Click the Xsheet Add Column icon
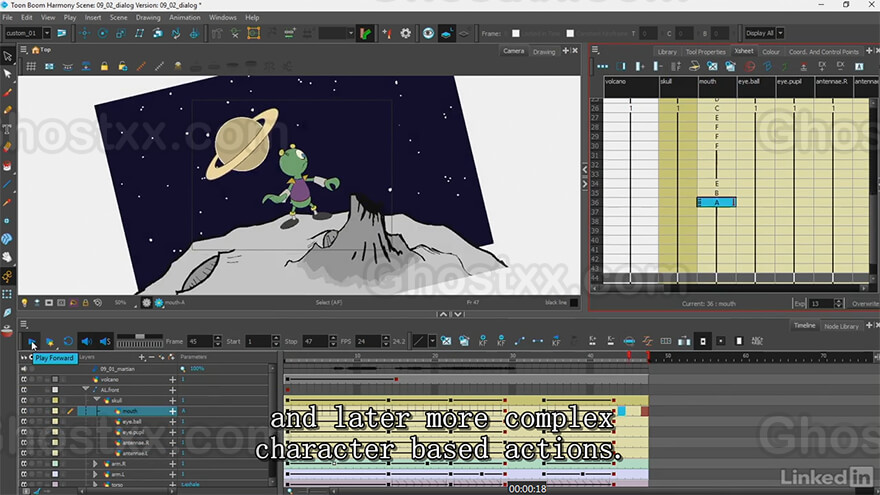Viewport: 880px width, 495px height. coord(639,66)
